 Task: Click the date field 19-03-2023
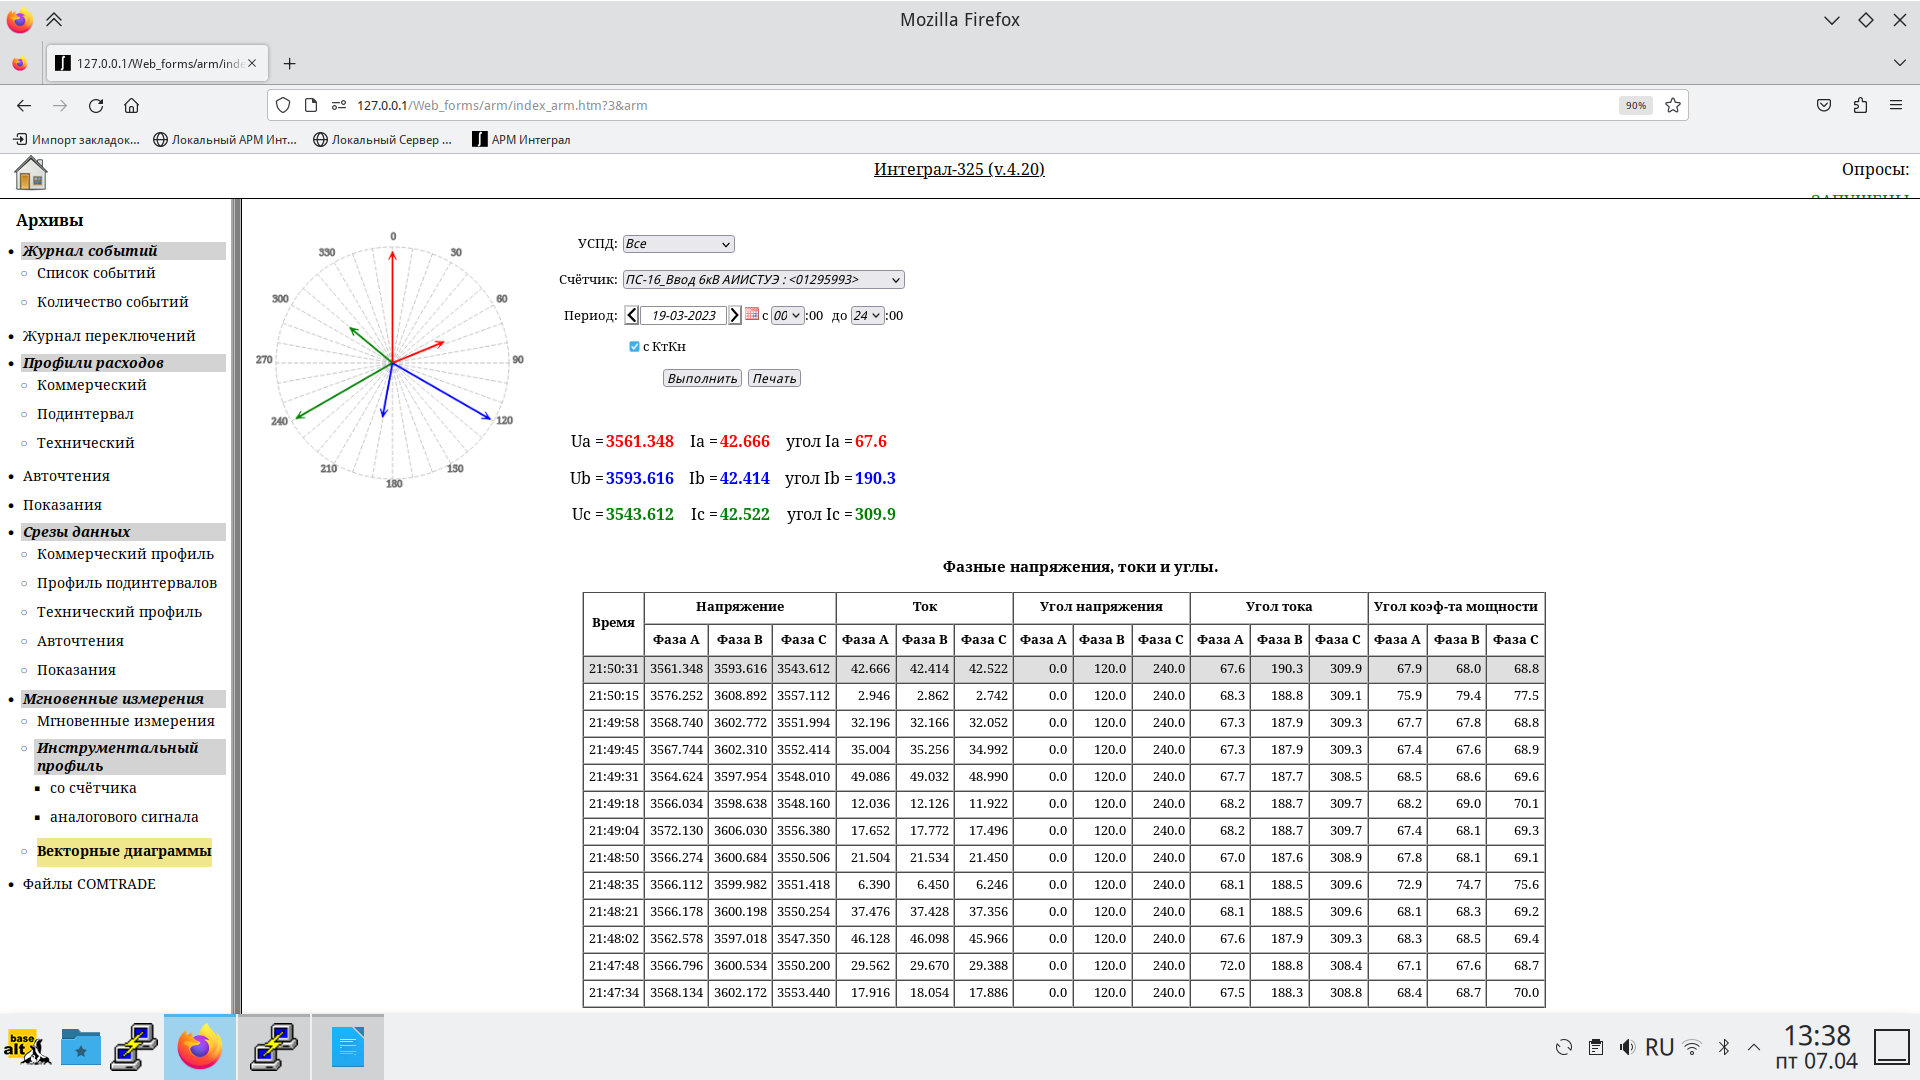683,316
